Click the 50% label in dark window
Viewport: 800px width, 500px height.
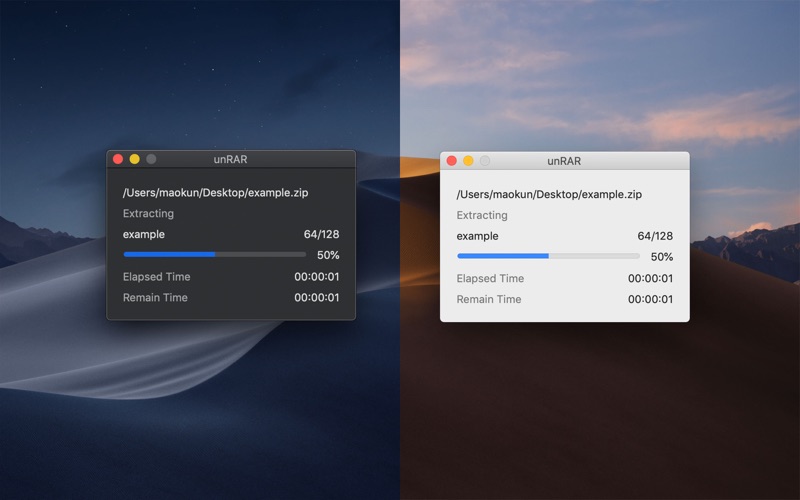pyautogui.click(x=328, y=255)
